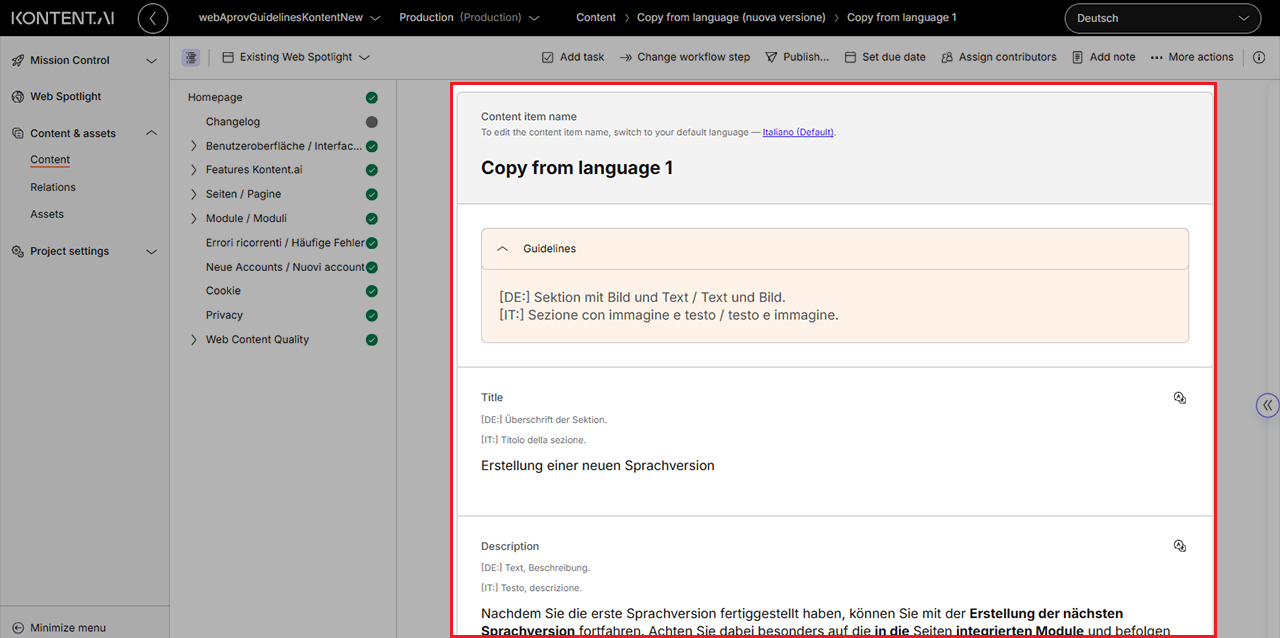The image size is (1280, 638).
Task: Click Italiano (Default) language link
Action: point(797,132)
